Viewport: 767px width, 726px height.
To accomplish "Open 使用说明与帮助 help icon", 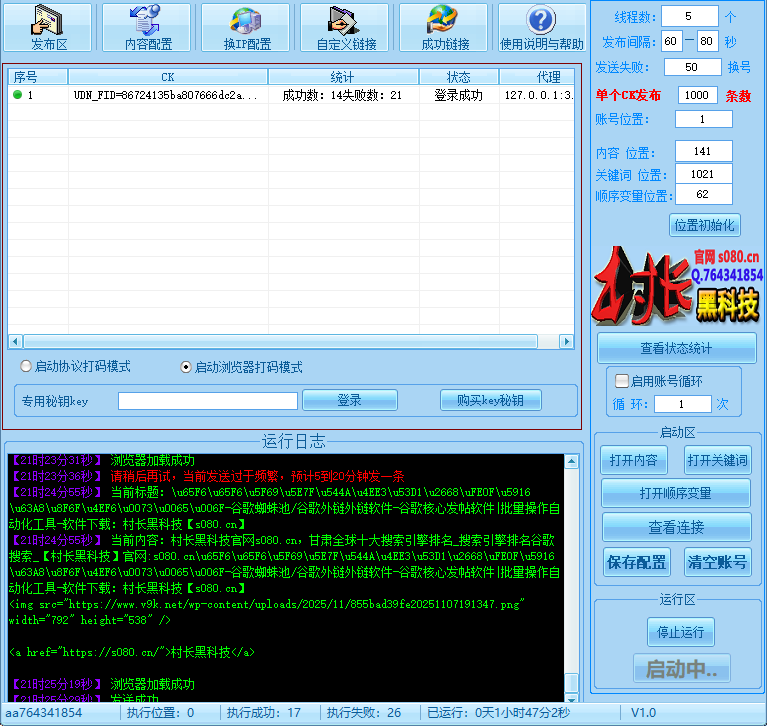I will tap(542, 27).
